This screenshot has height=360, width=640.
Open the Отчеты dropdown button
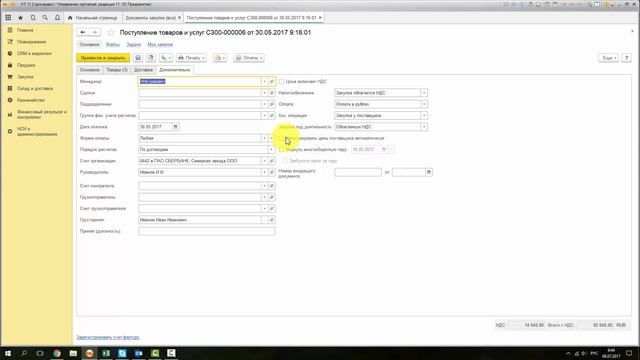249,58
